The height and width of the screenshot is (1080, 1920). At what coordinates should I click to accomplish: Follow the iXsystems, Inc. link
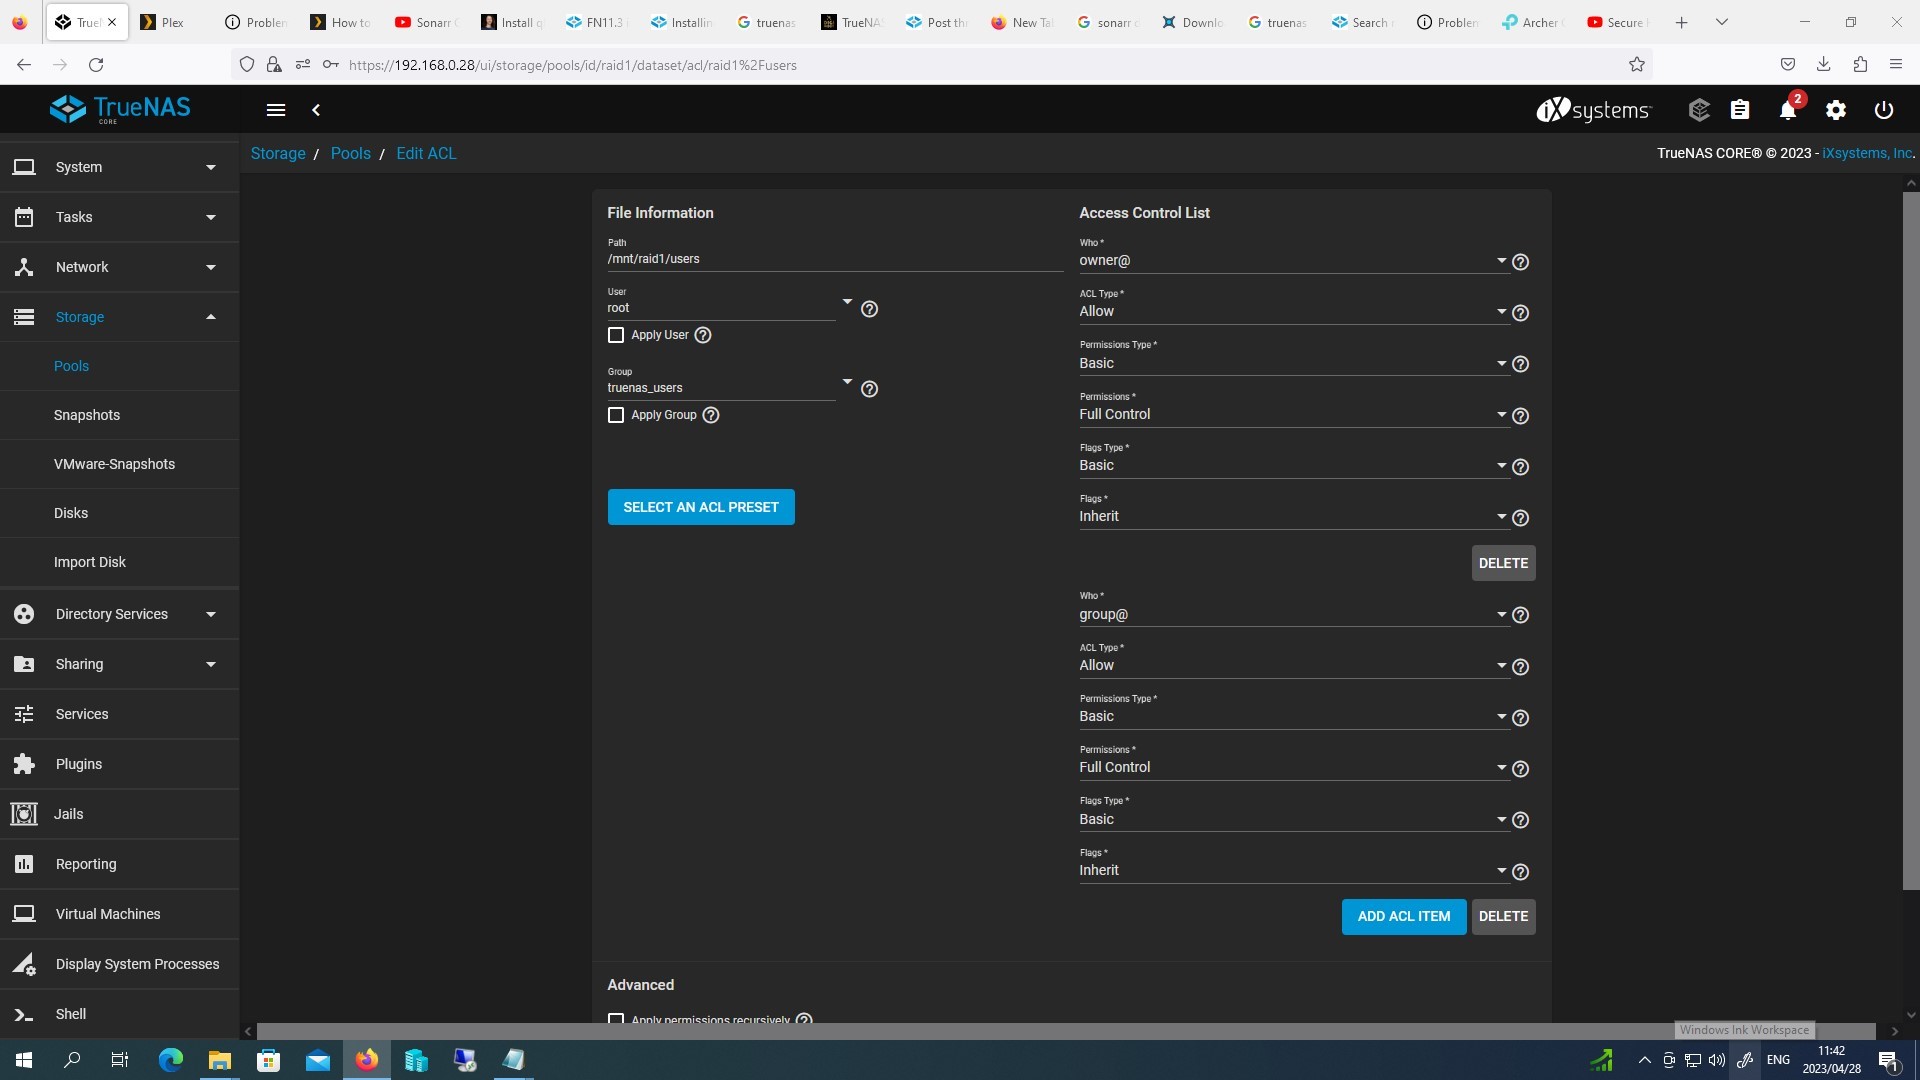pos(1867,153)
